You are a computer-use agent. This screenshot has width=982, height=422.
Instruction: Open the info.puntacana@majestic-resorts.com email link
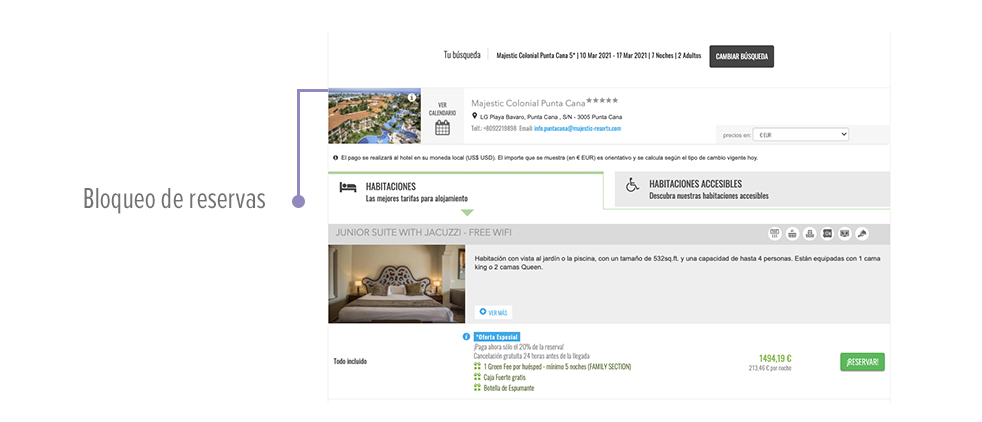pos(577,128)
